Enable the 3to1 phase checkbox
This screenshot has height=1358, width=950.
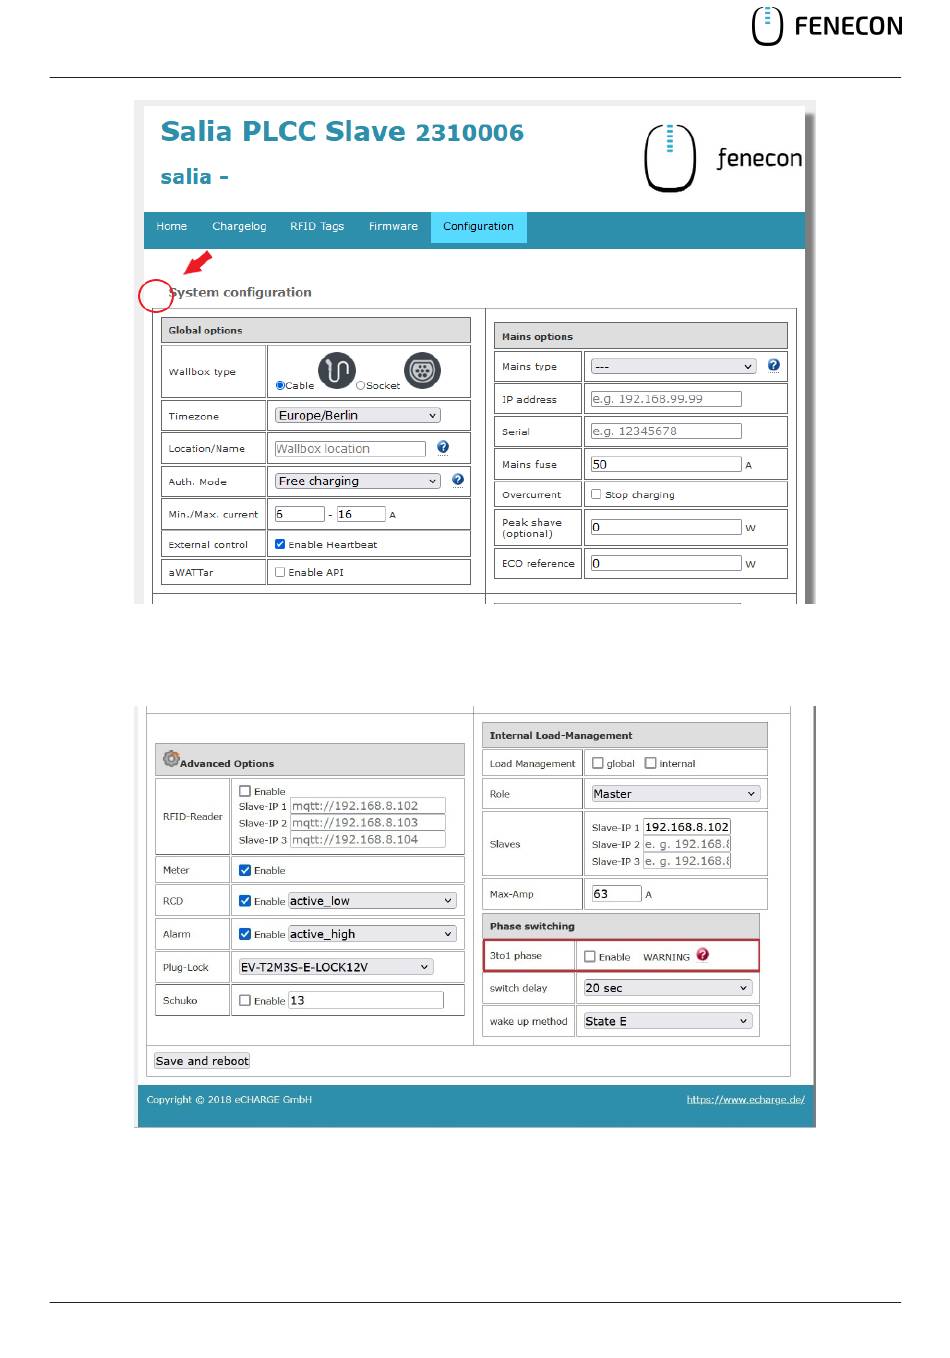(590, 956)
